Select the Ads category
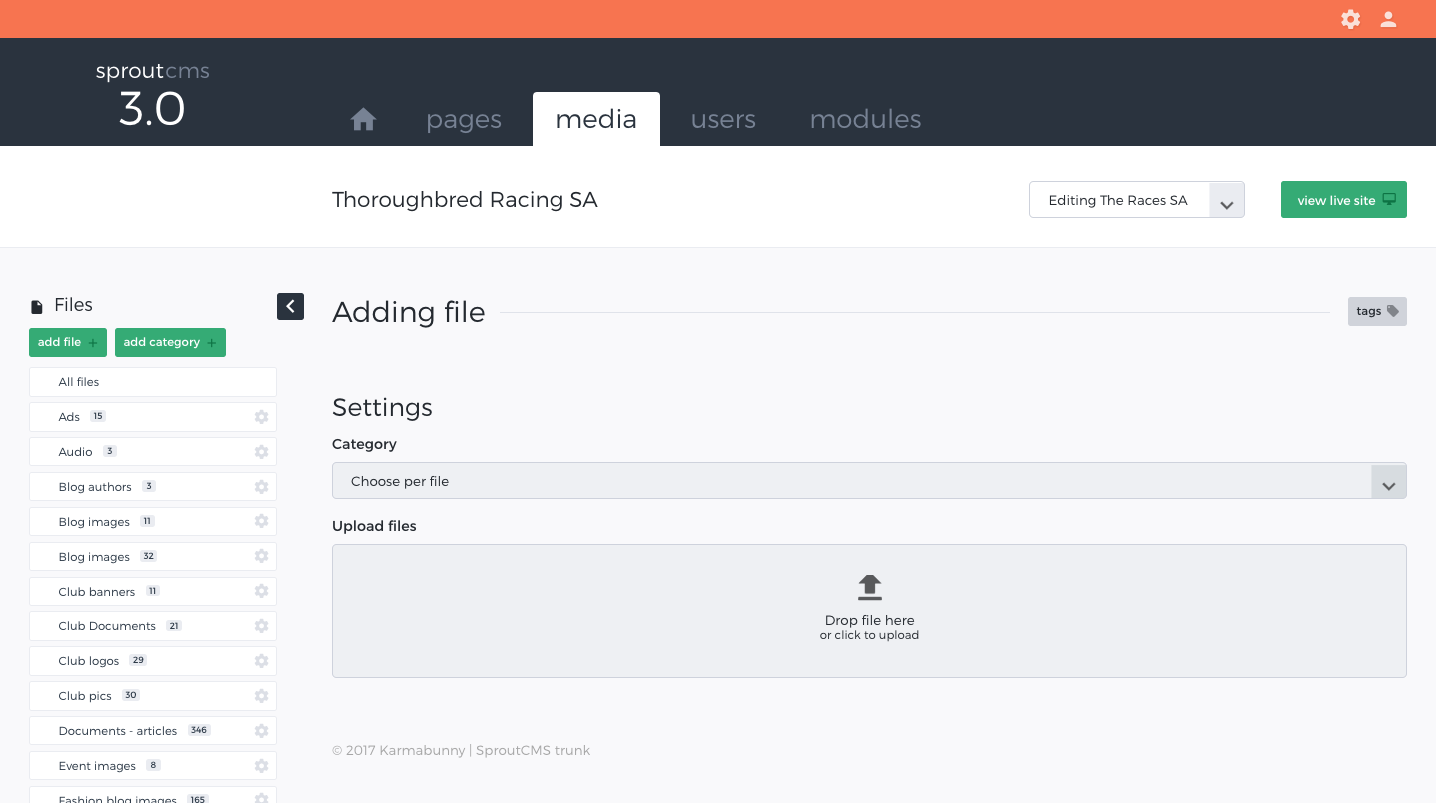Viewport: 1436px width, 803px height. 153,417
